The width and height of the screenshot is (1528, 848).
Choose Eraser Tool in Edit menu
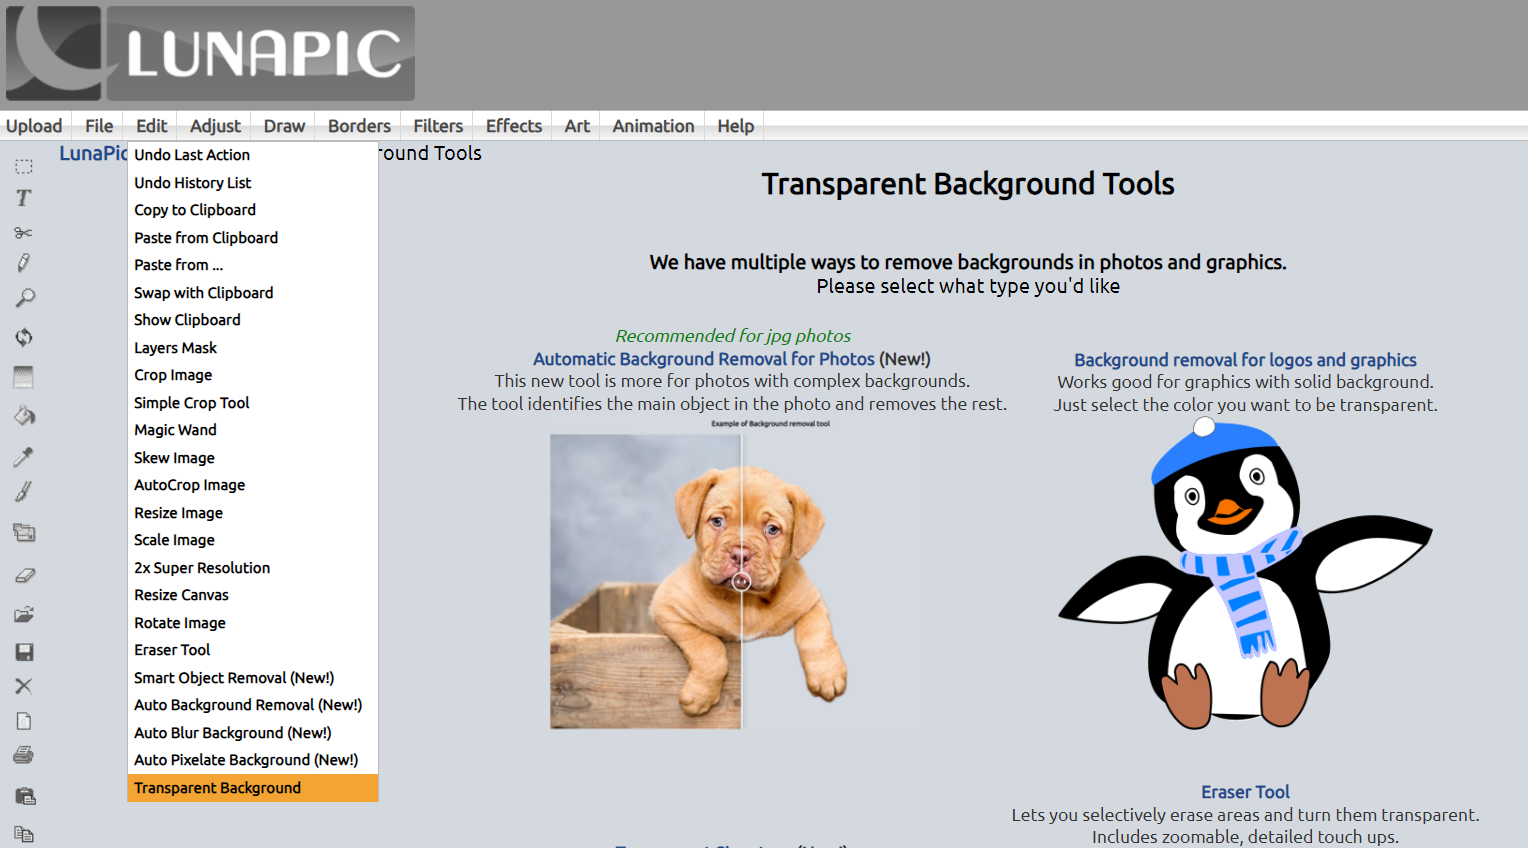[x=253, y=650]
